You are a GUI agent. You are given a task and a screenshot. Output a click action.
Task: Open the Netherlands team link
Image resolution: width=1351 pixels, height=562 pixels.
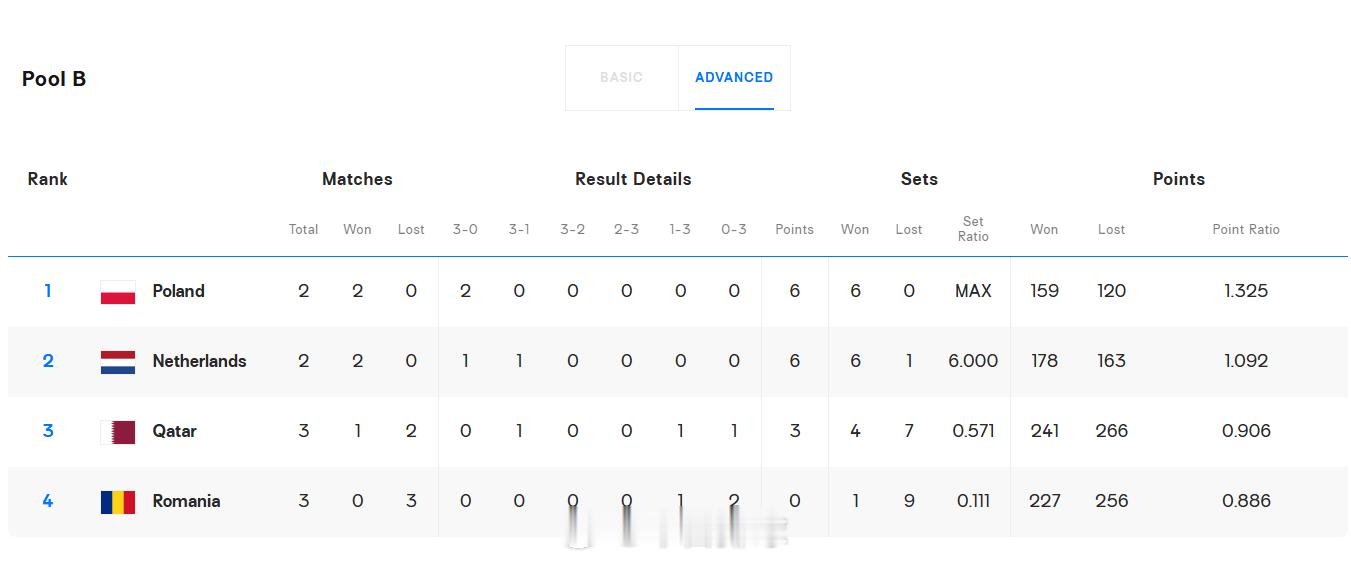point(199,361)
